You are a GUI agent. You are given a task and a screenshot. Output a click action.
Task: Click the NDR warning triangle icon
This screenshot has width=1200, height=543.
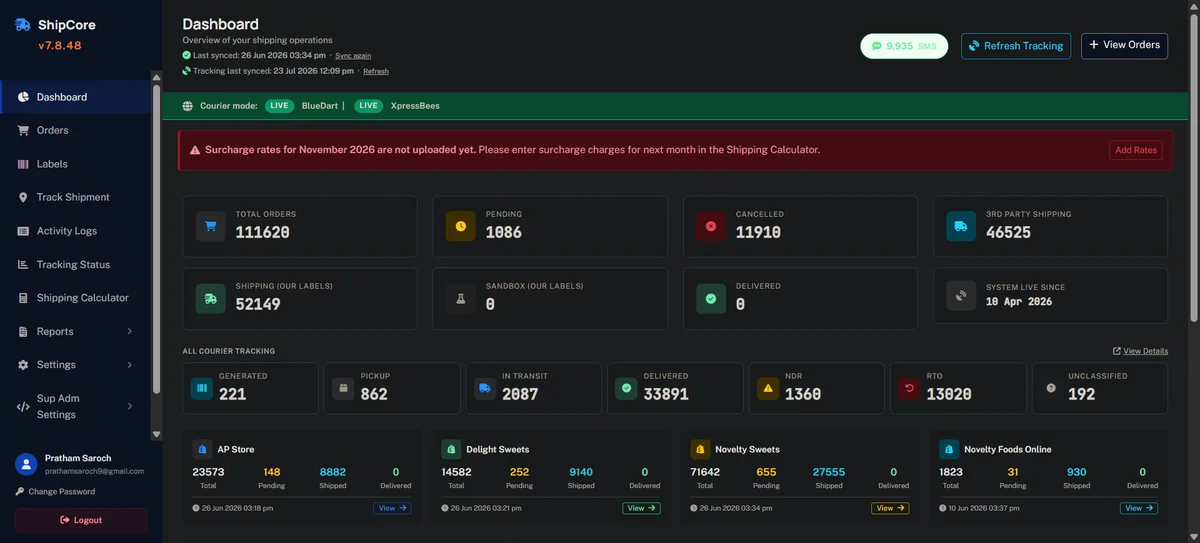pos(768,388)
